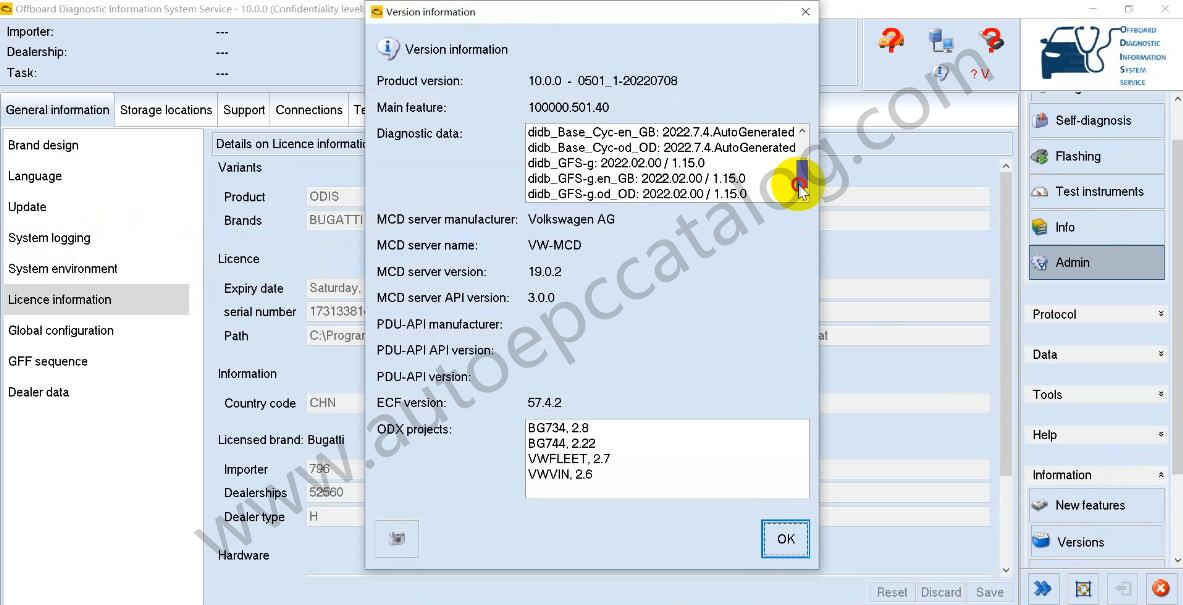Click the licence details panel scroll-down arrow
This screenshot has width=1183, height=605.
pyautogui.click(x=1006, y=570)
